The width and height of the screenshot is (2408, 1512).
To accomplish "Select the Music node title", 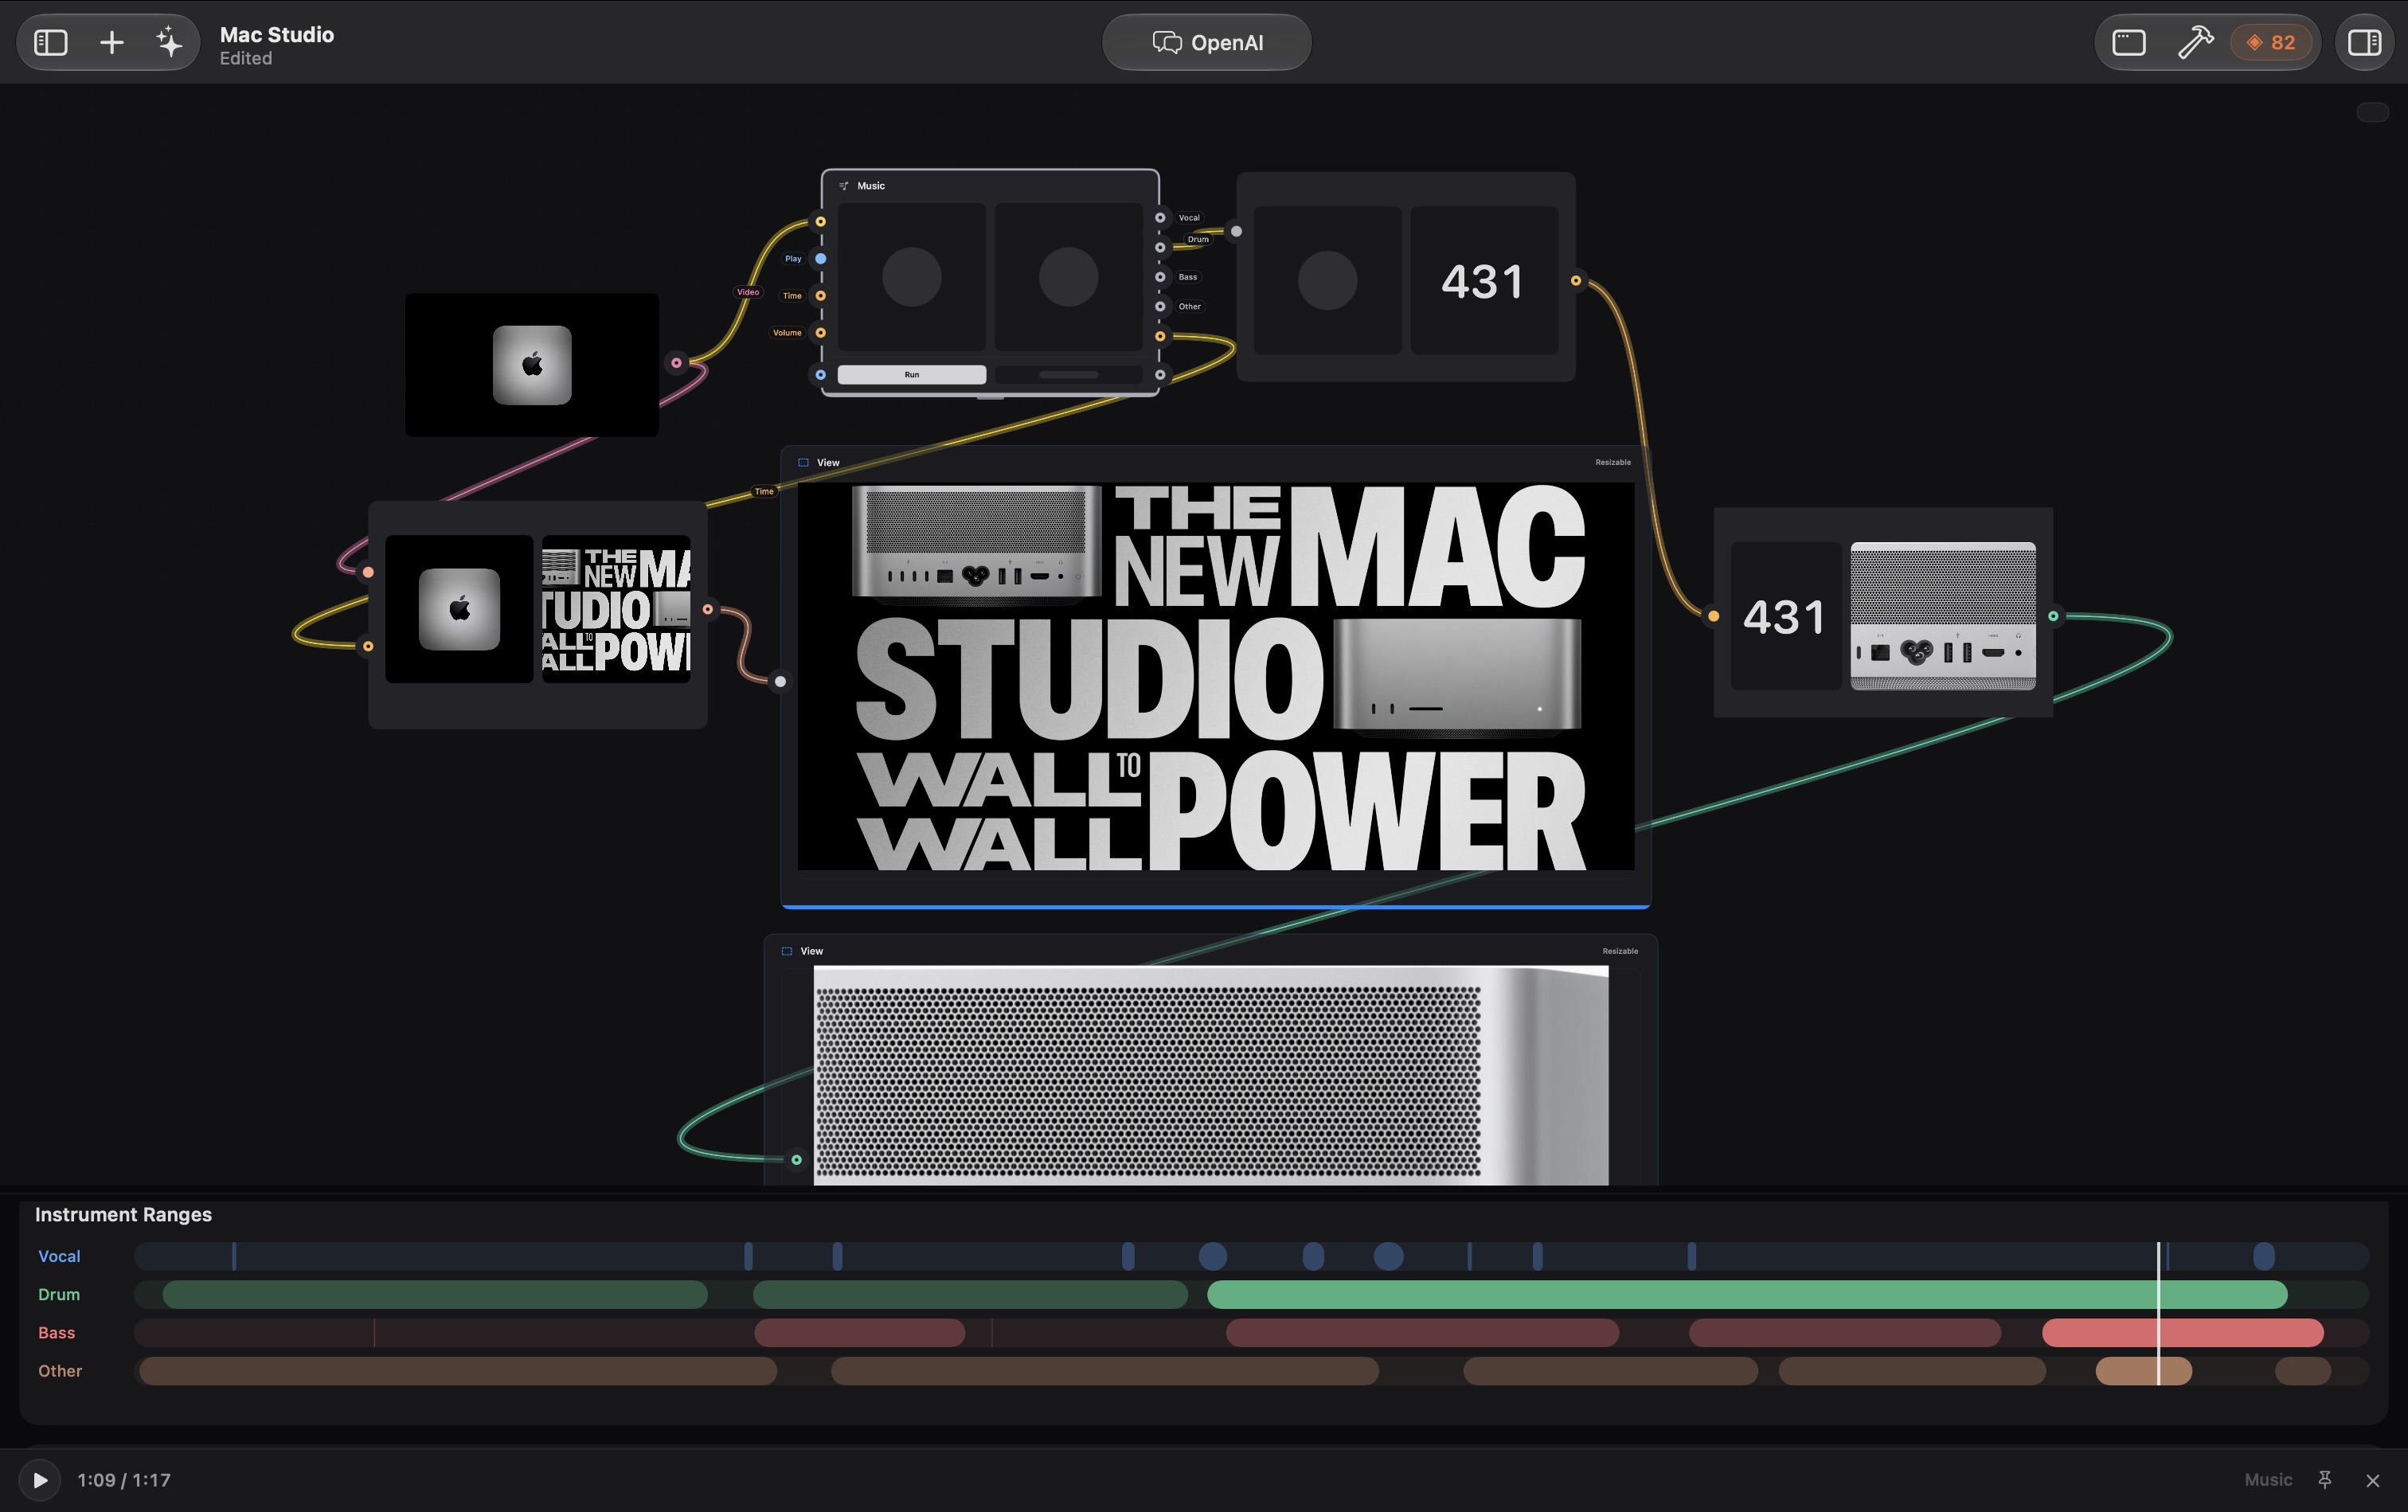I will tap(871, 186).
